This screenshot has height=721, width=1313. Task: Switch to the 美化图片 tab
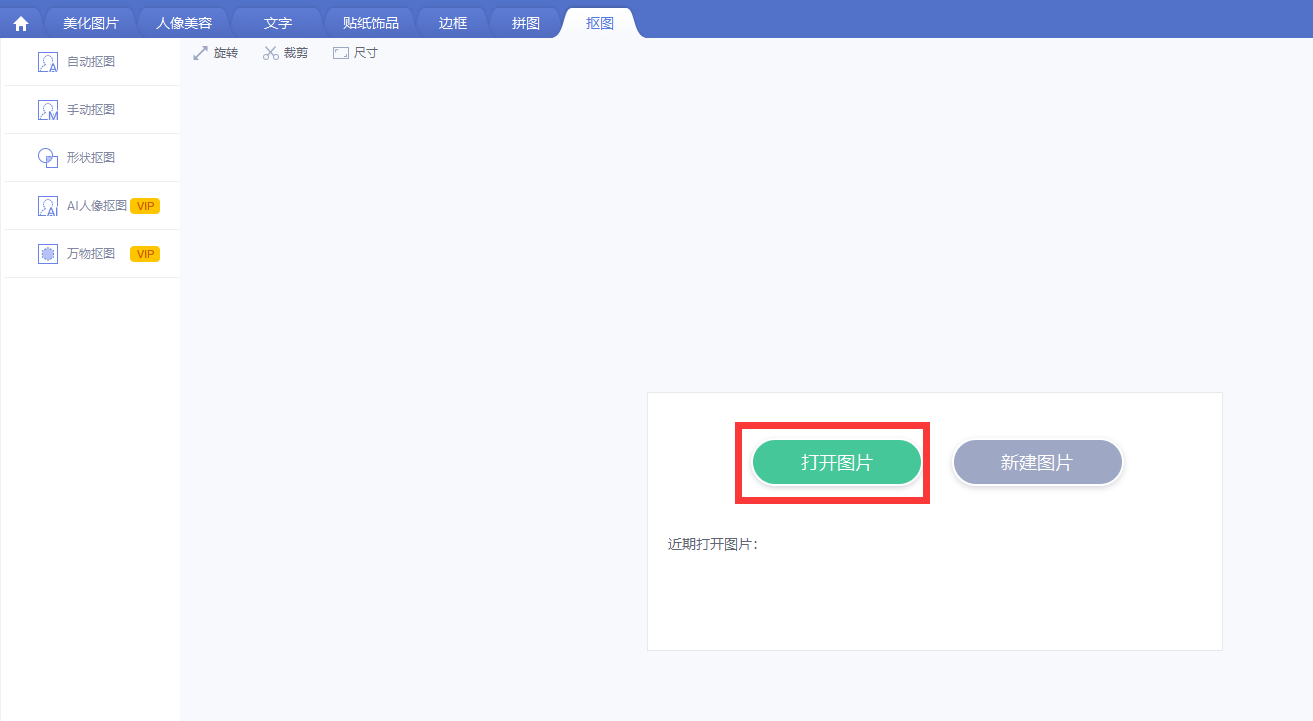(90, 23)
